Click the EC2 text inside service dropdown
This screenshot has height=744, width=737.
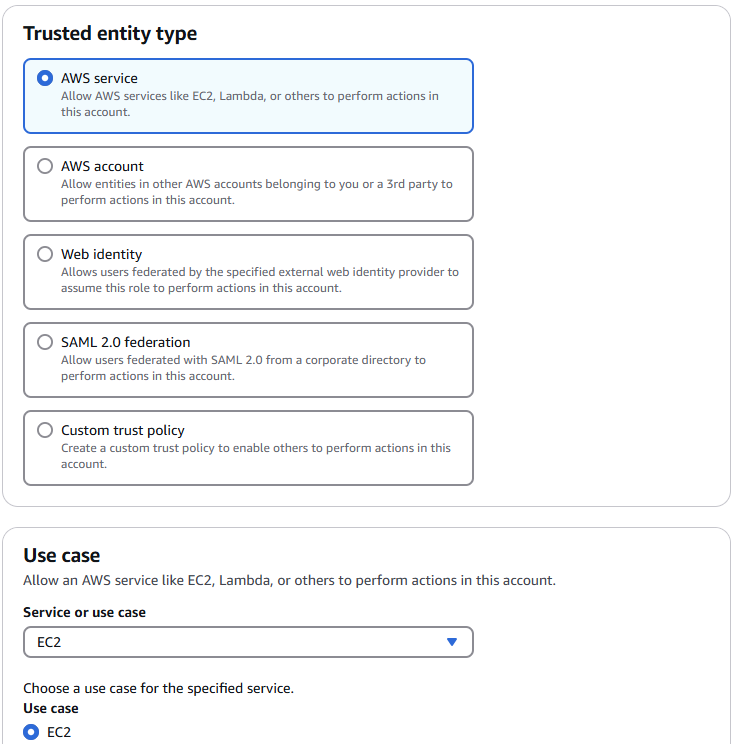(x=49, y=642)
